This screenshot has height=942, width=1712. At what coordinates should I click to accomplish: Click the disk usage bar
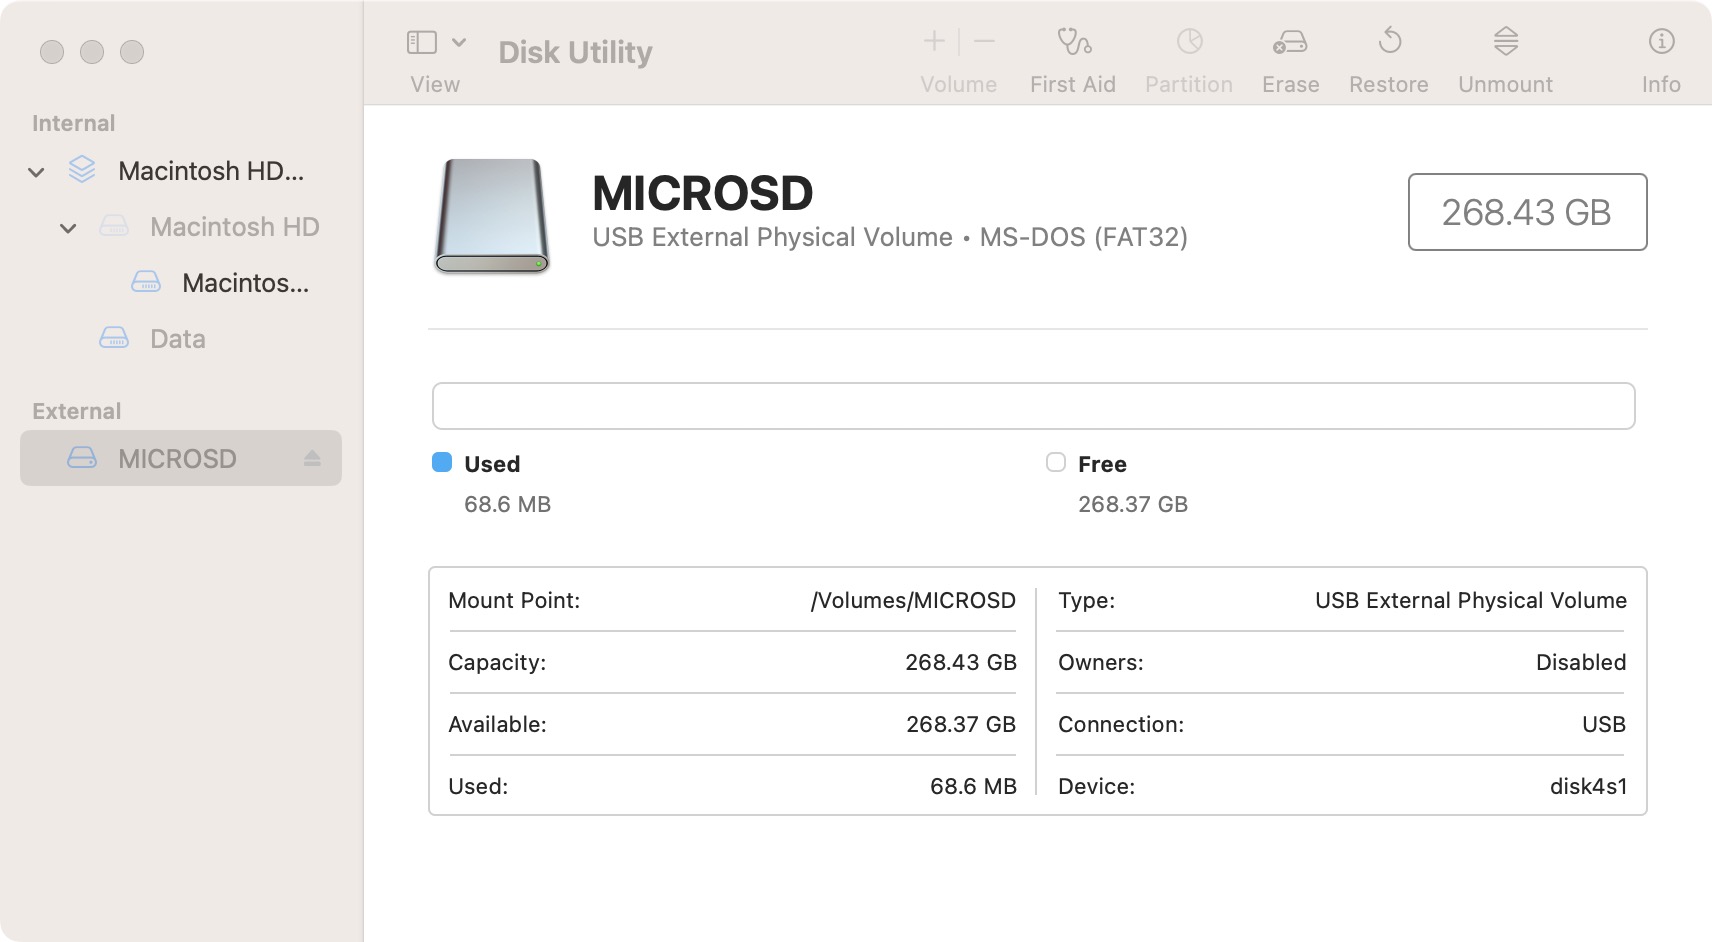pos(1033,406)
